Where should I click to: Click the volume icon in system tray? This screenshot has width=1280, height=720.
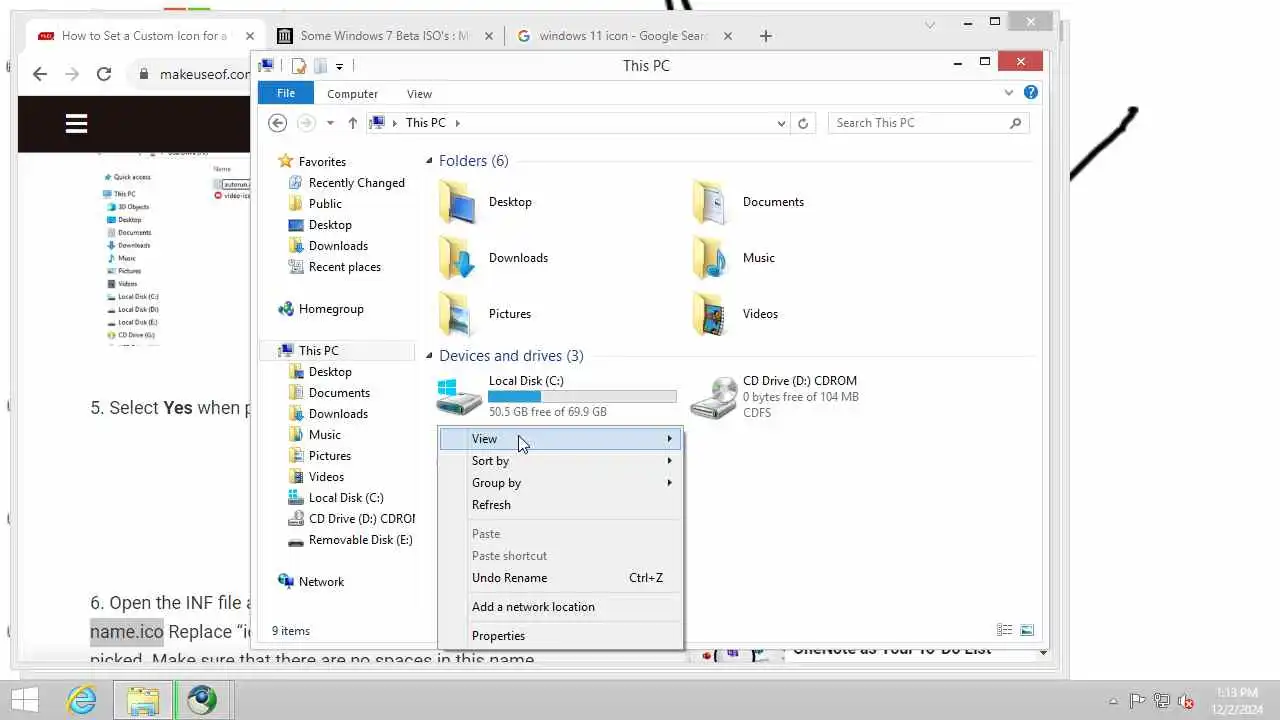1186,701
